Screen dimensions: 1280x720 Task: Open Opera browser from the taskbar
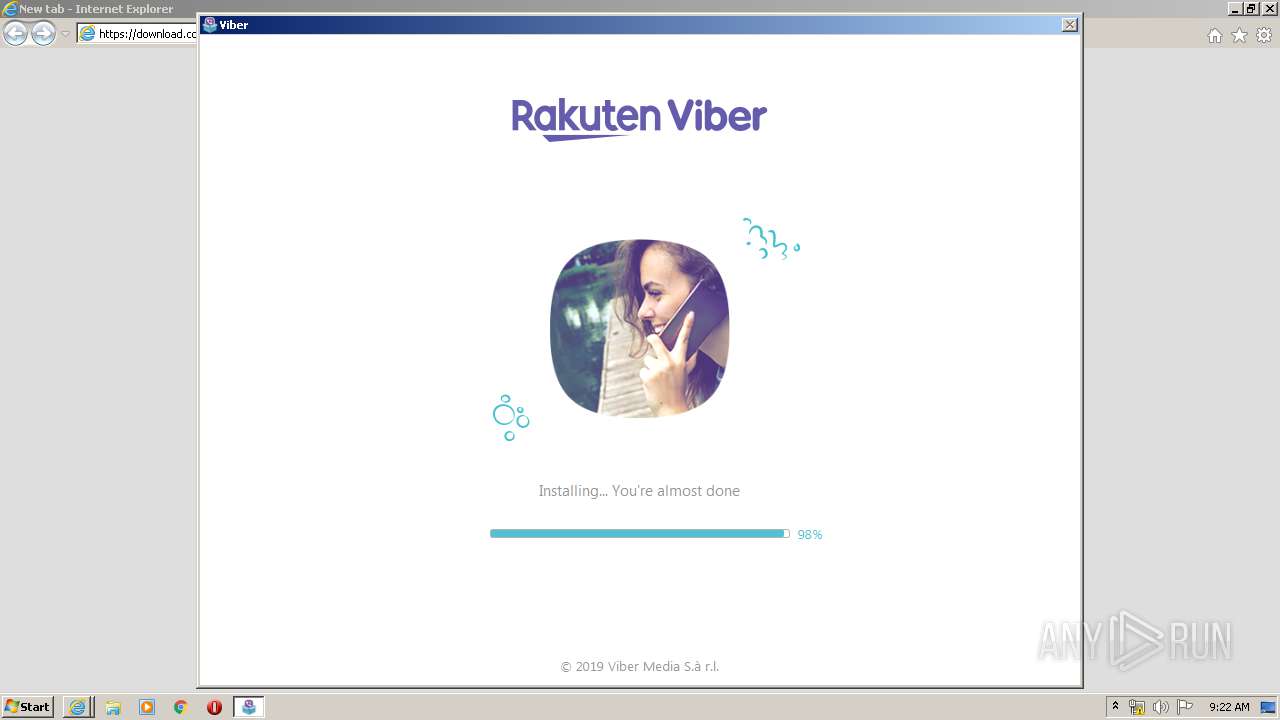(214, 707)
